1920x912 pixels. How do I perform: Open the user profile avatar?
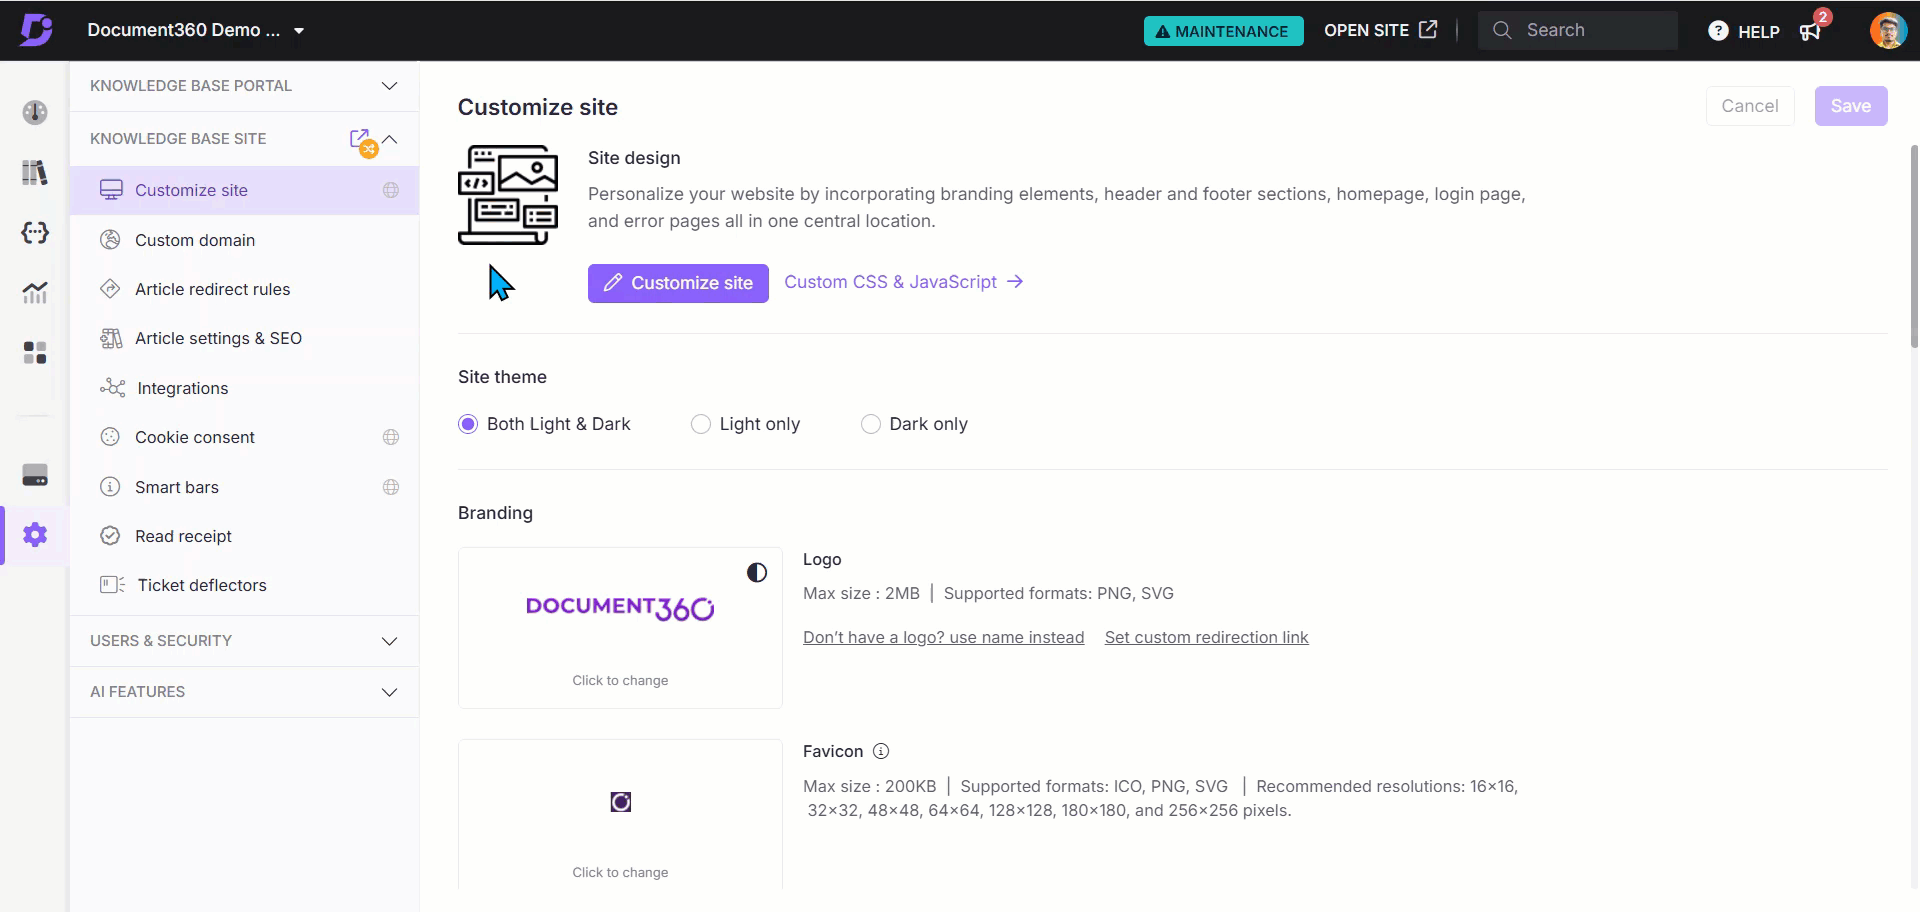point(1888,30)
